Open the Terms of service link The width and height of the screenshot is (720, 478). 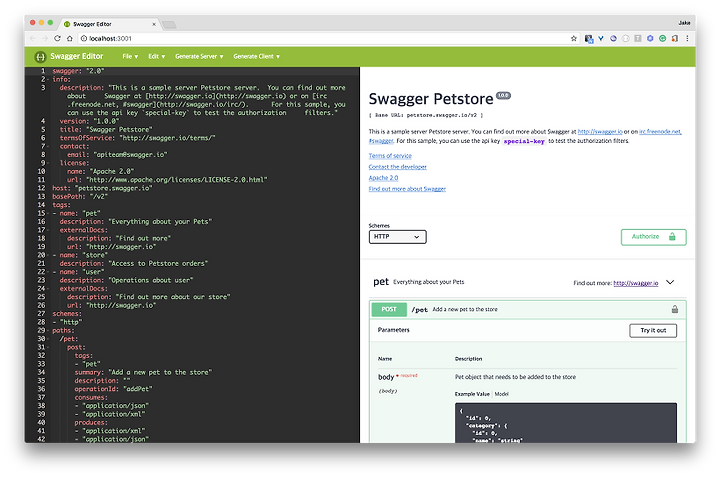click(390, 156)
